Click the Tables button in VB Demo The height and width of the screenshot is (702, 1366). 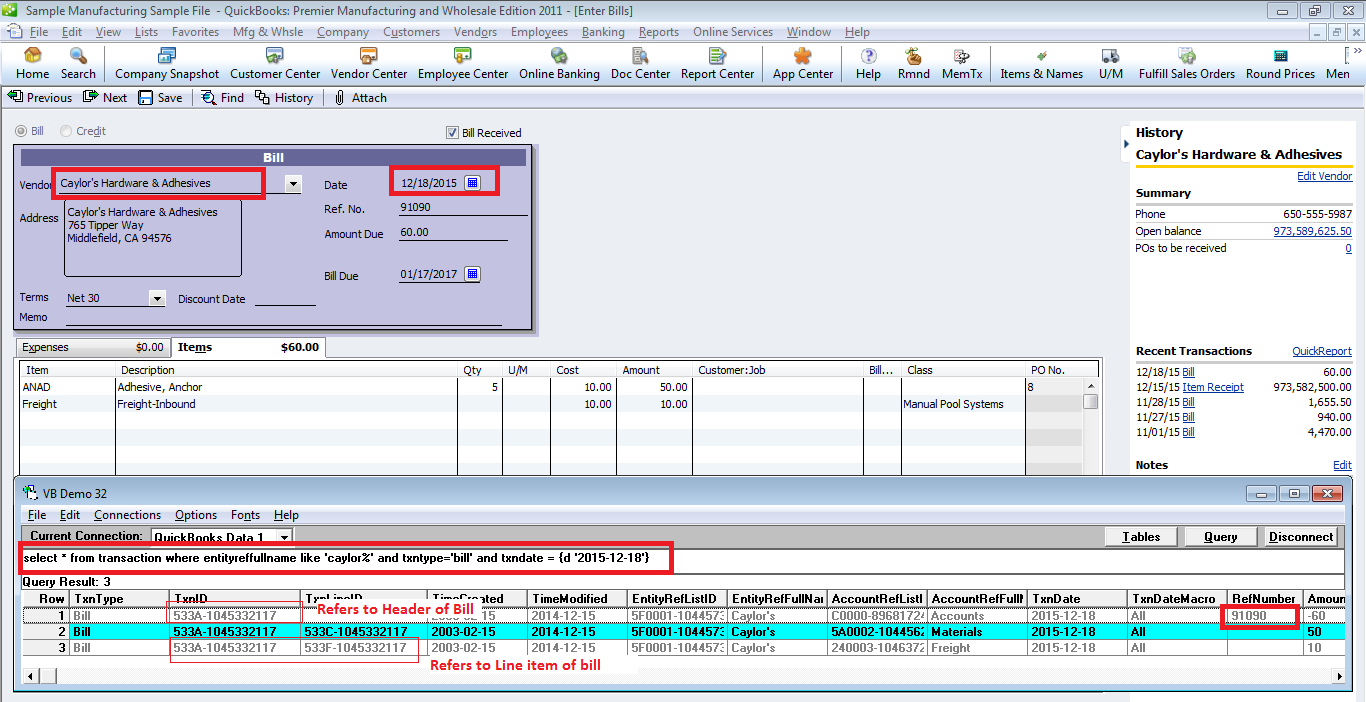tap(1141, 537)
